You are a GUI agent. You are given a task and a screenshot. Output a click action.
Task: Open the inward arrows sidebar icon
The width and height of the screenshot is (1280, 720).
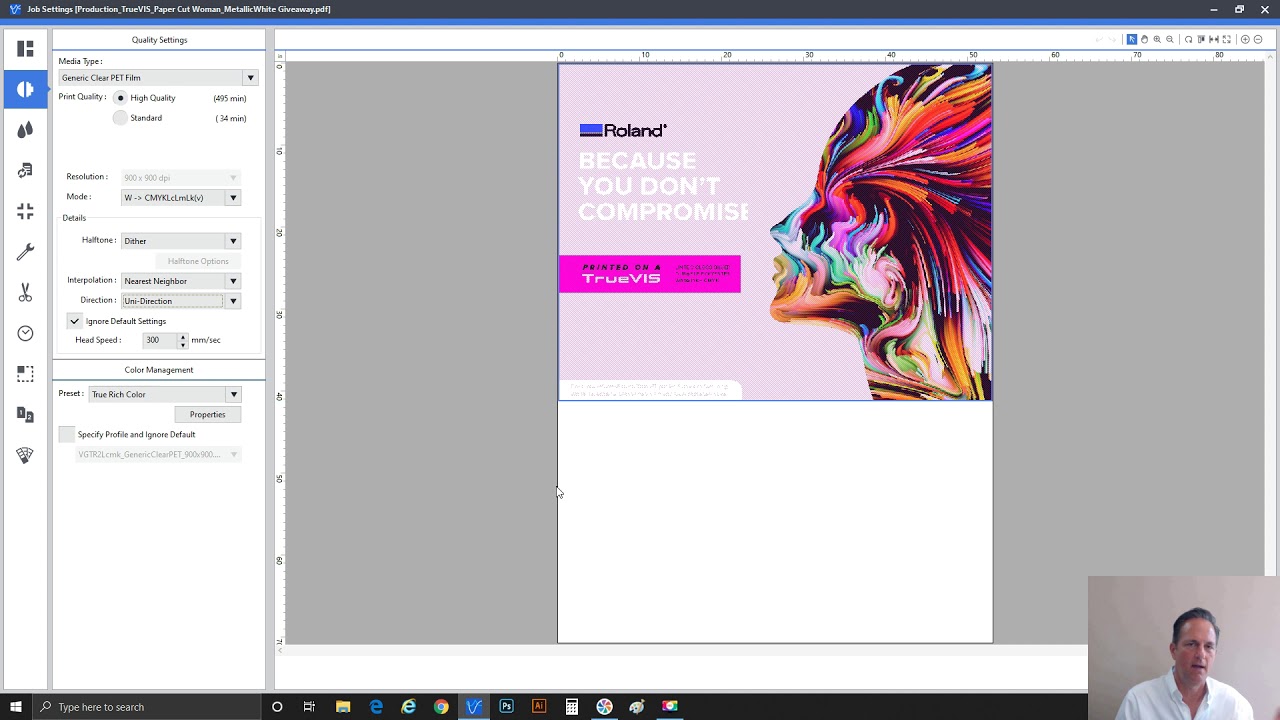(x=25, y=211)
